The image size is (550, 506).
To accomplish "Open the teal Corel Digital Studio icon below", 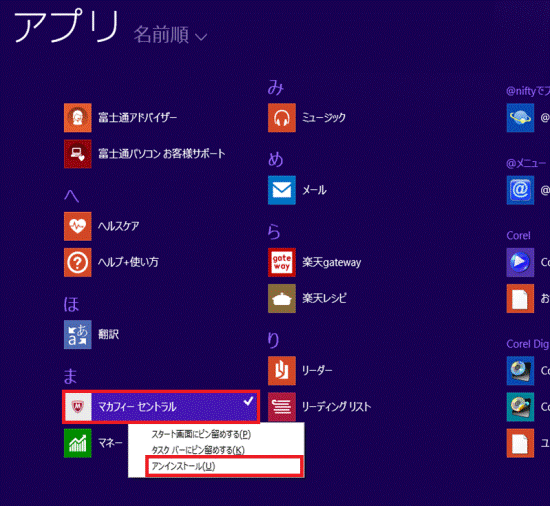I will tap(520, 407).
